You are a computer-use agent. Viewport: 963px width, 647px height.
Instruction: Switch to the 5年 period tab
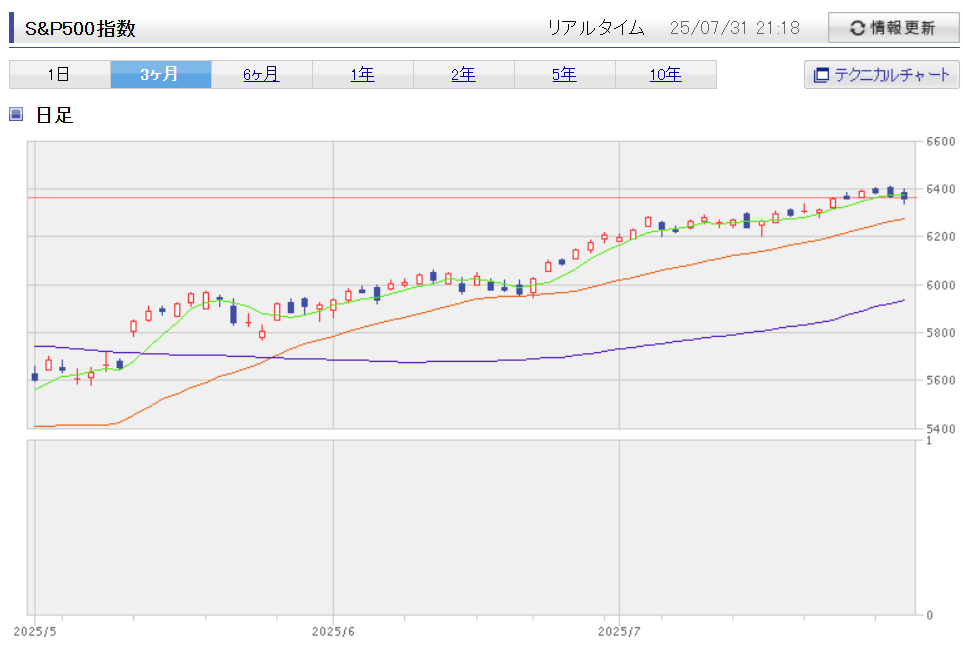[564, 74]
